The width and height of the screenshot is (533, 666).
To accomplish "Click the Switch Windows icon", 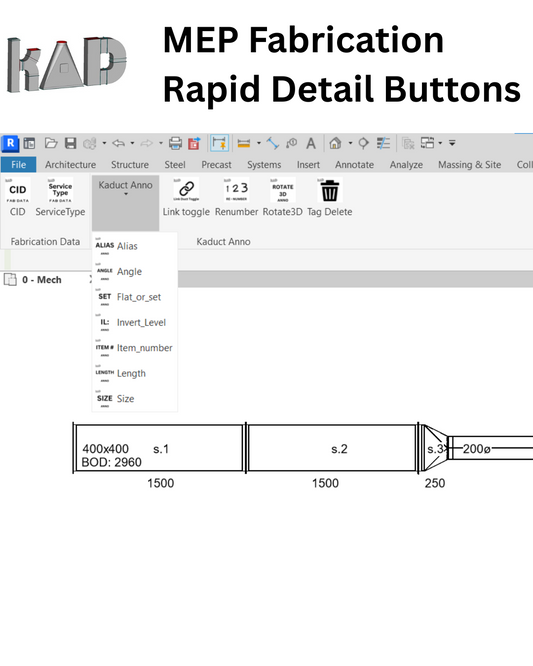I will (427, 143).
